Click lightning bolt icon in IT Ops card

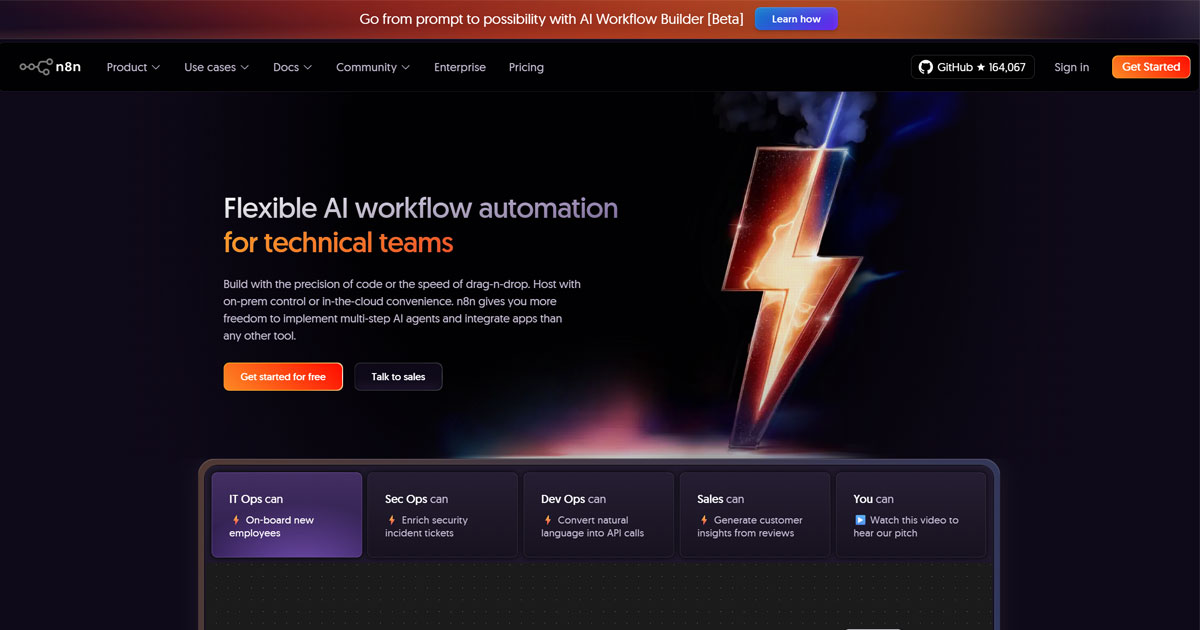(236, 520)
